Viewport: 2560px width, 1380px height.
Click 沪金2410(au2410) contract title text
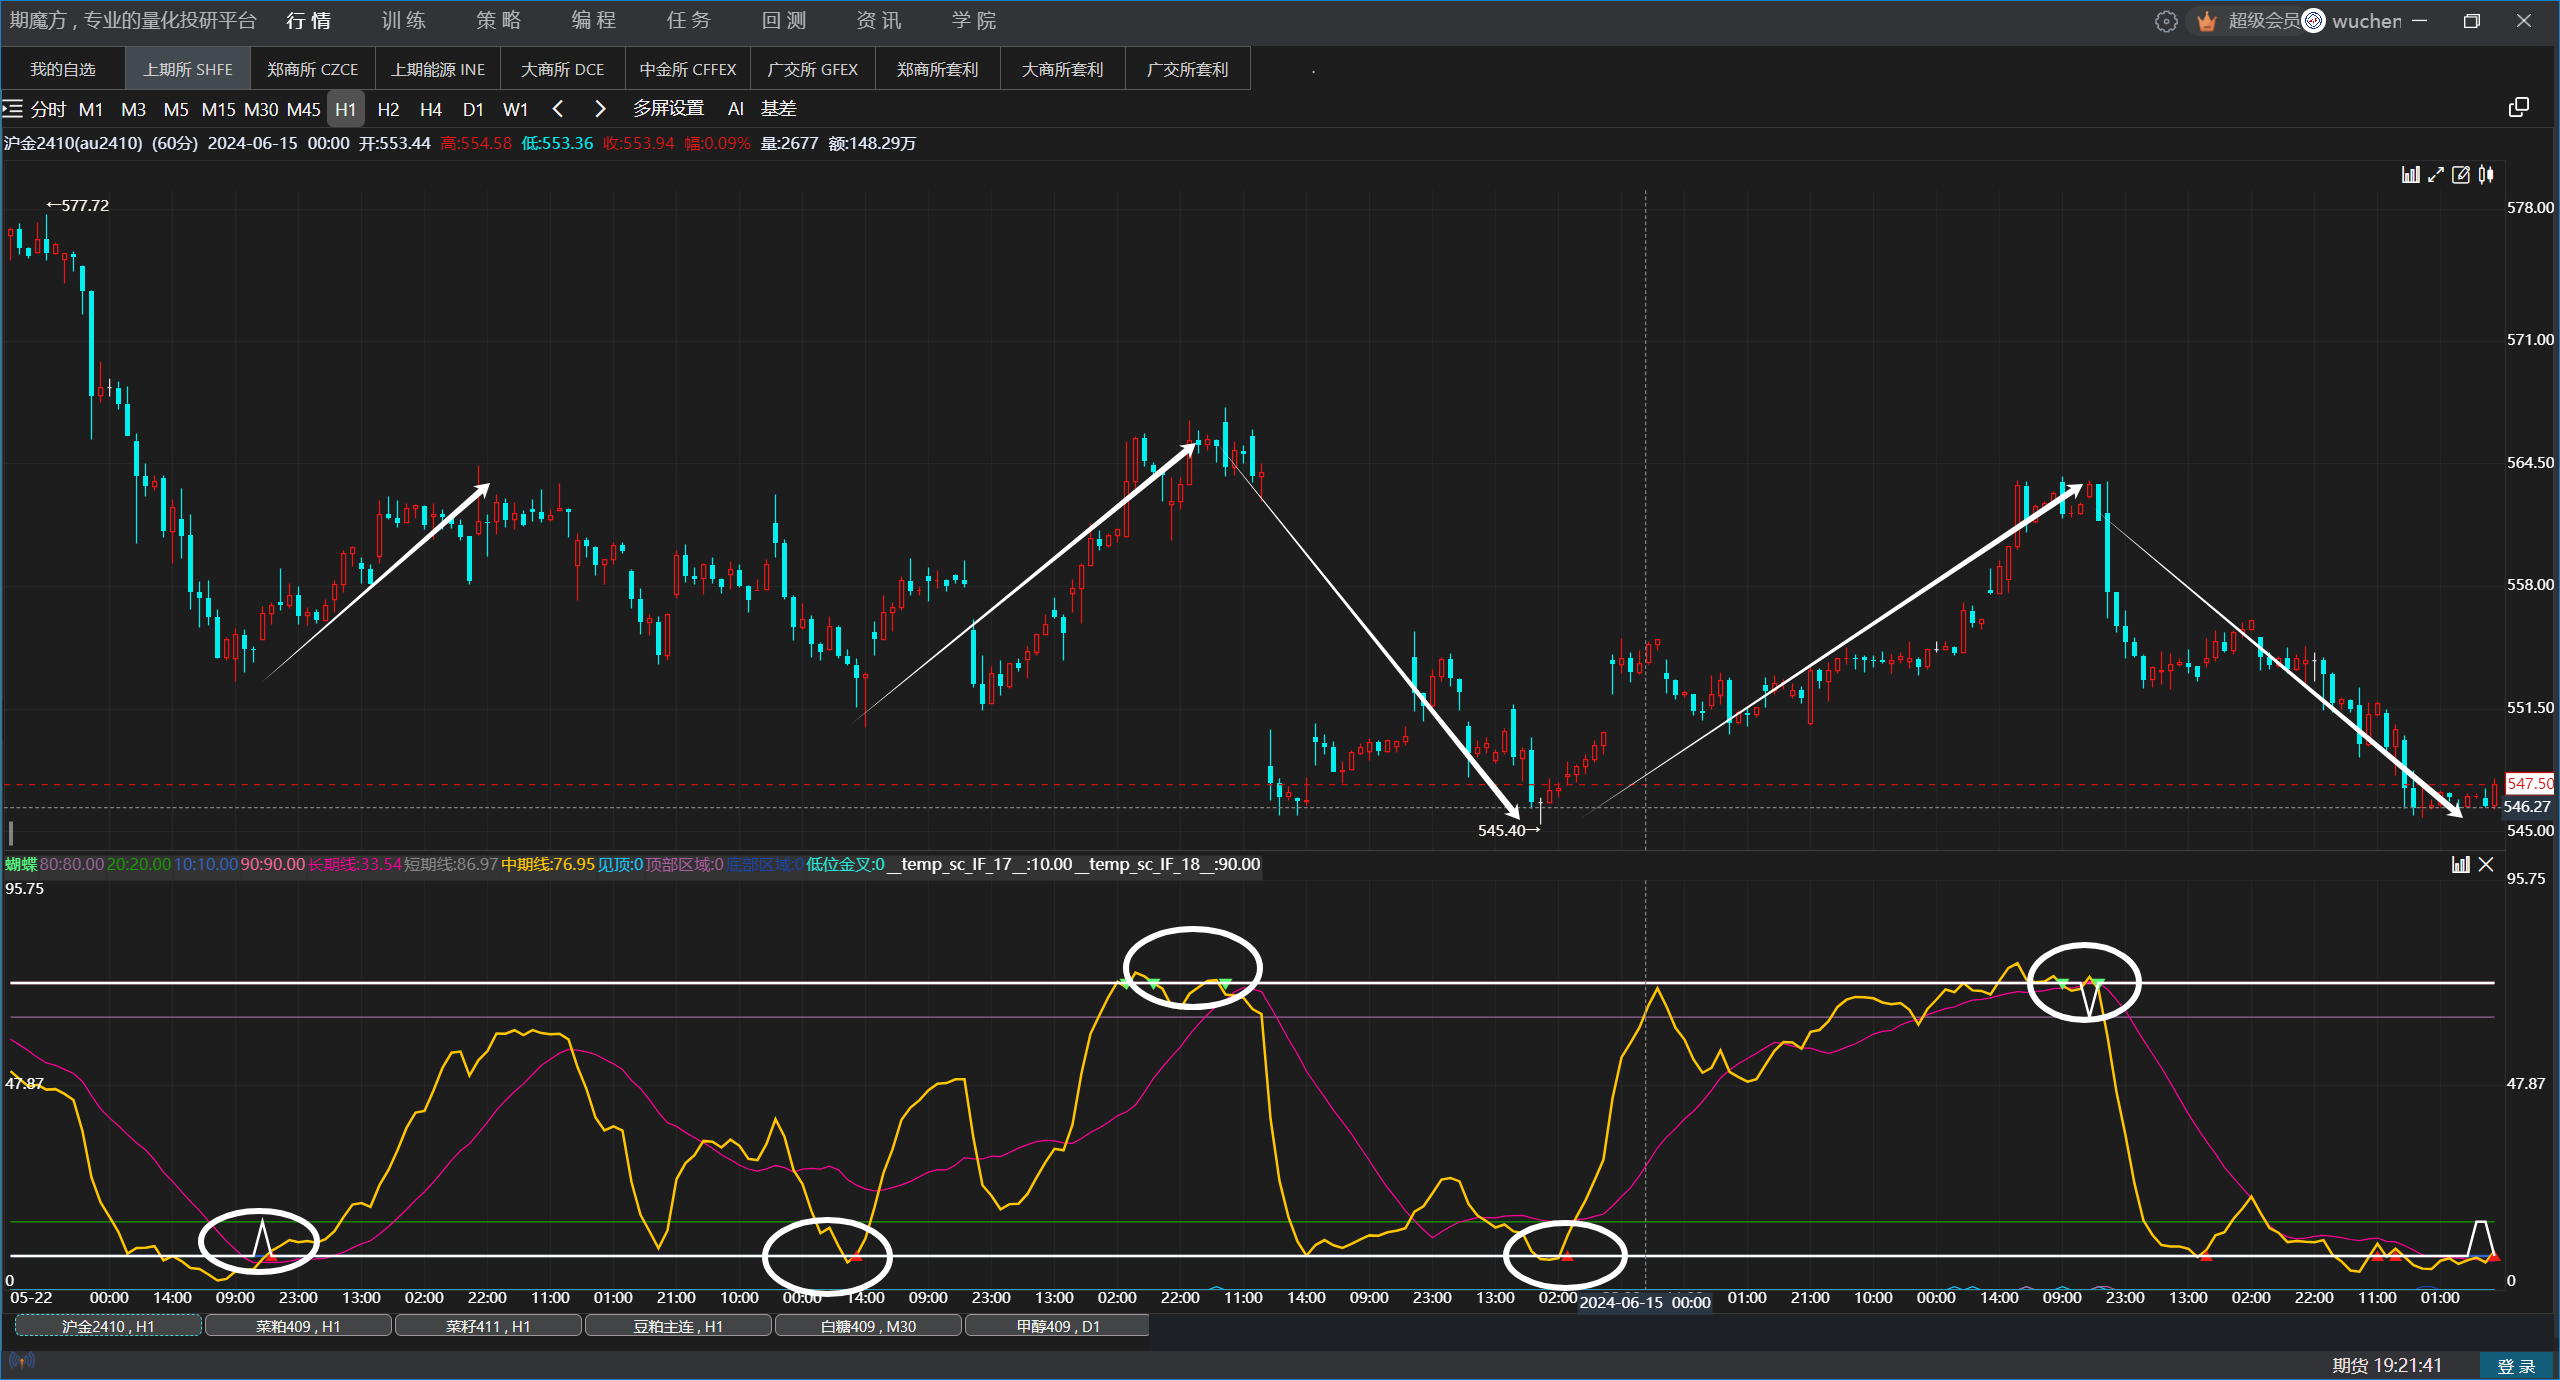(73, 143)
